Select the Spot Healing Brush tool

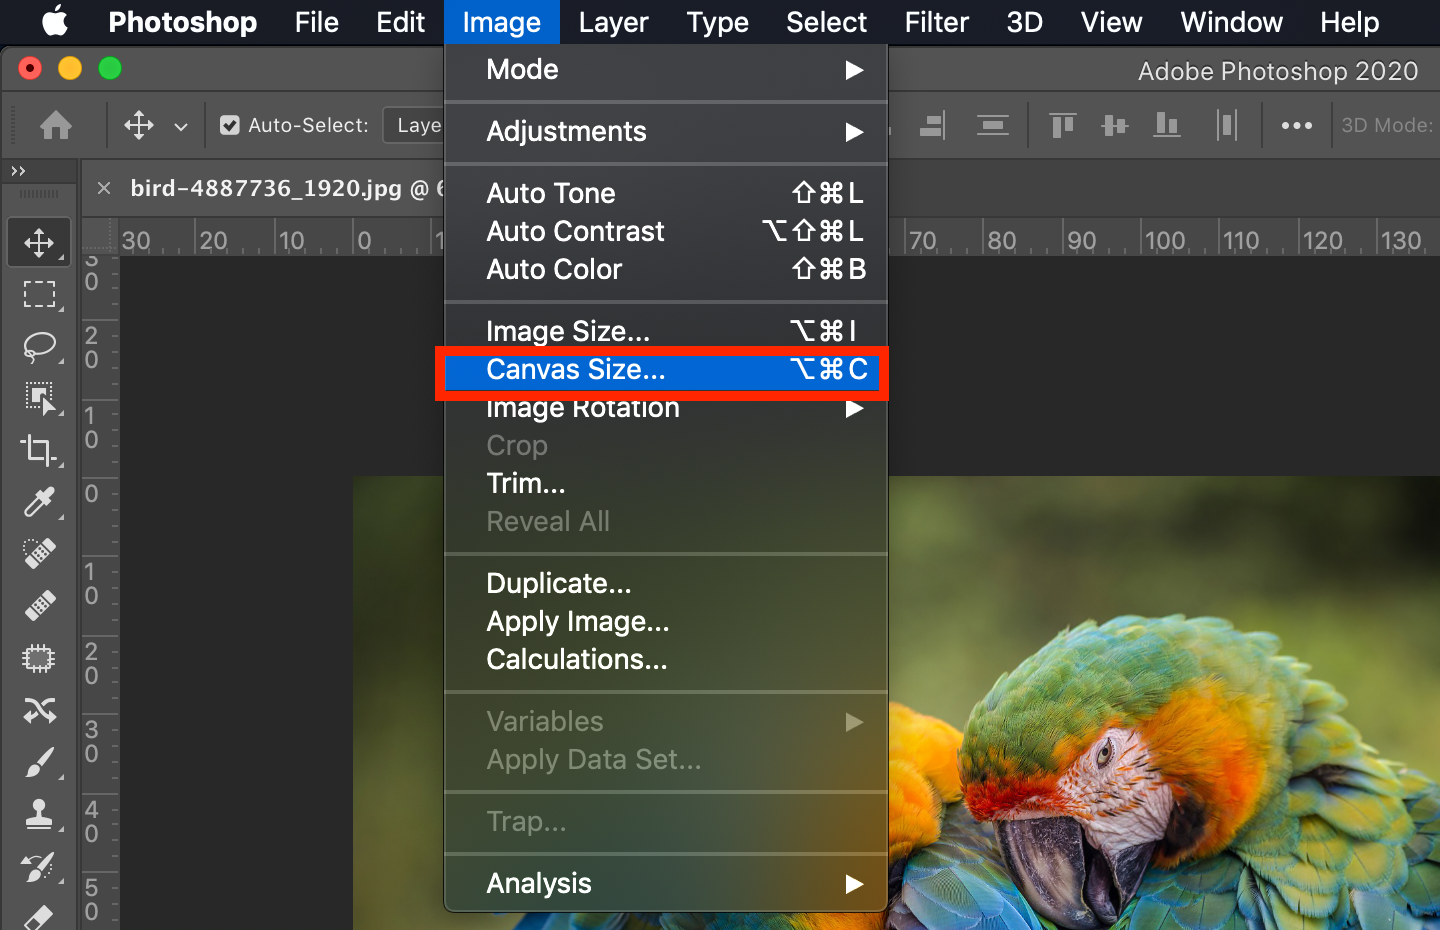tap(39, 554)
